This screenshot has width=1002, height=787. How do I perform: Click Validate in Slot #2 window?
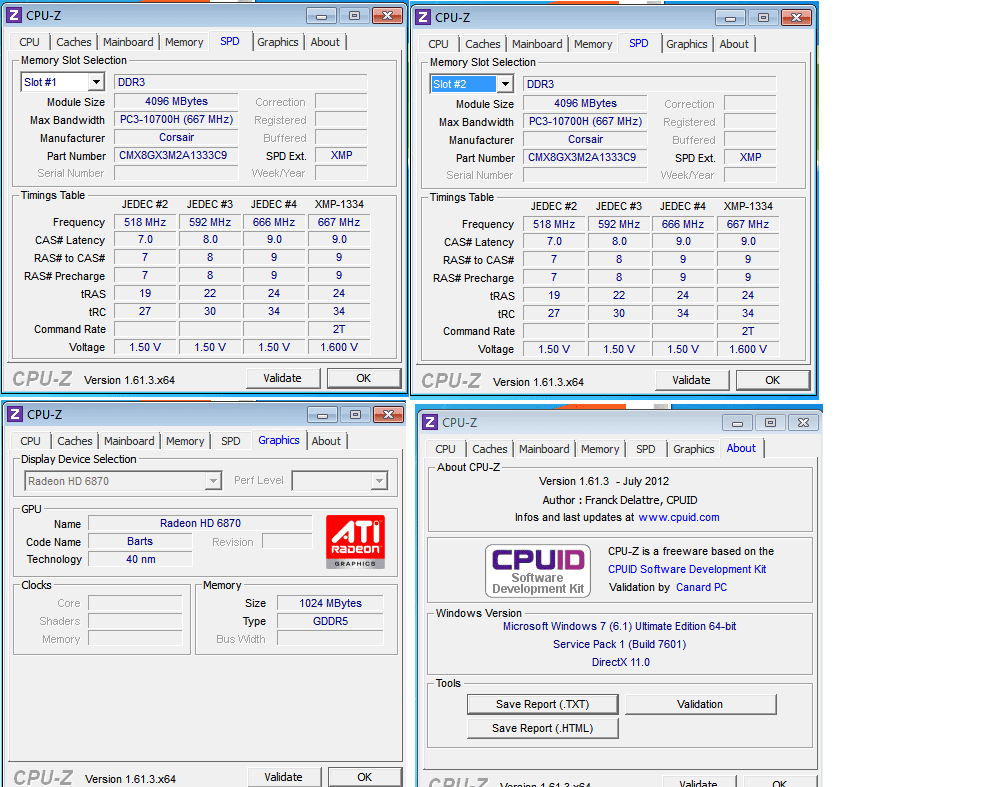tap(691, 380)
